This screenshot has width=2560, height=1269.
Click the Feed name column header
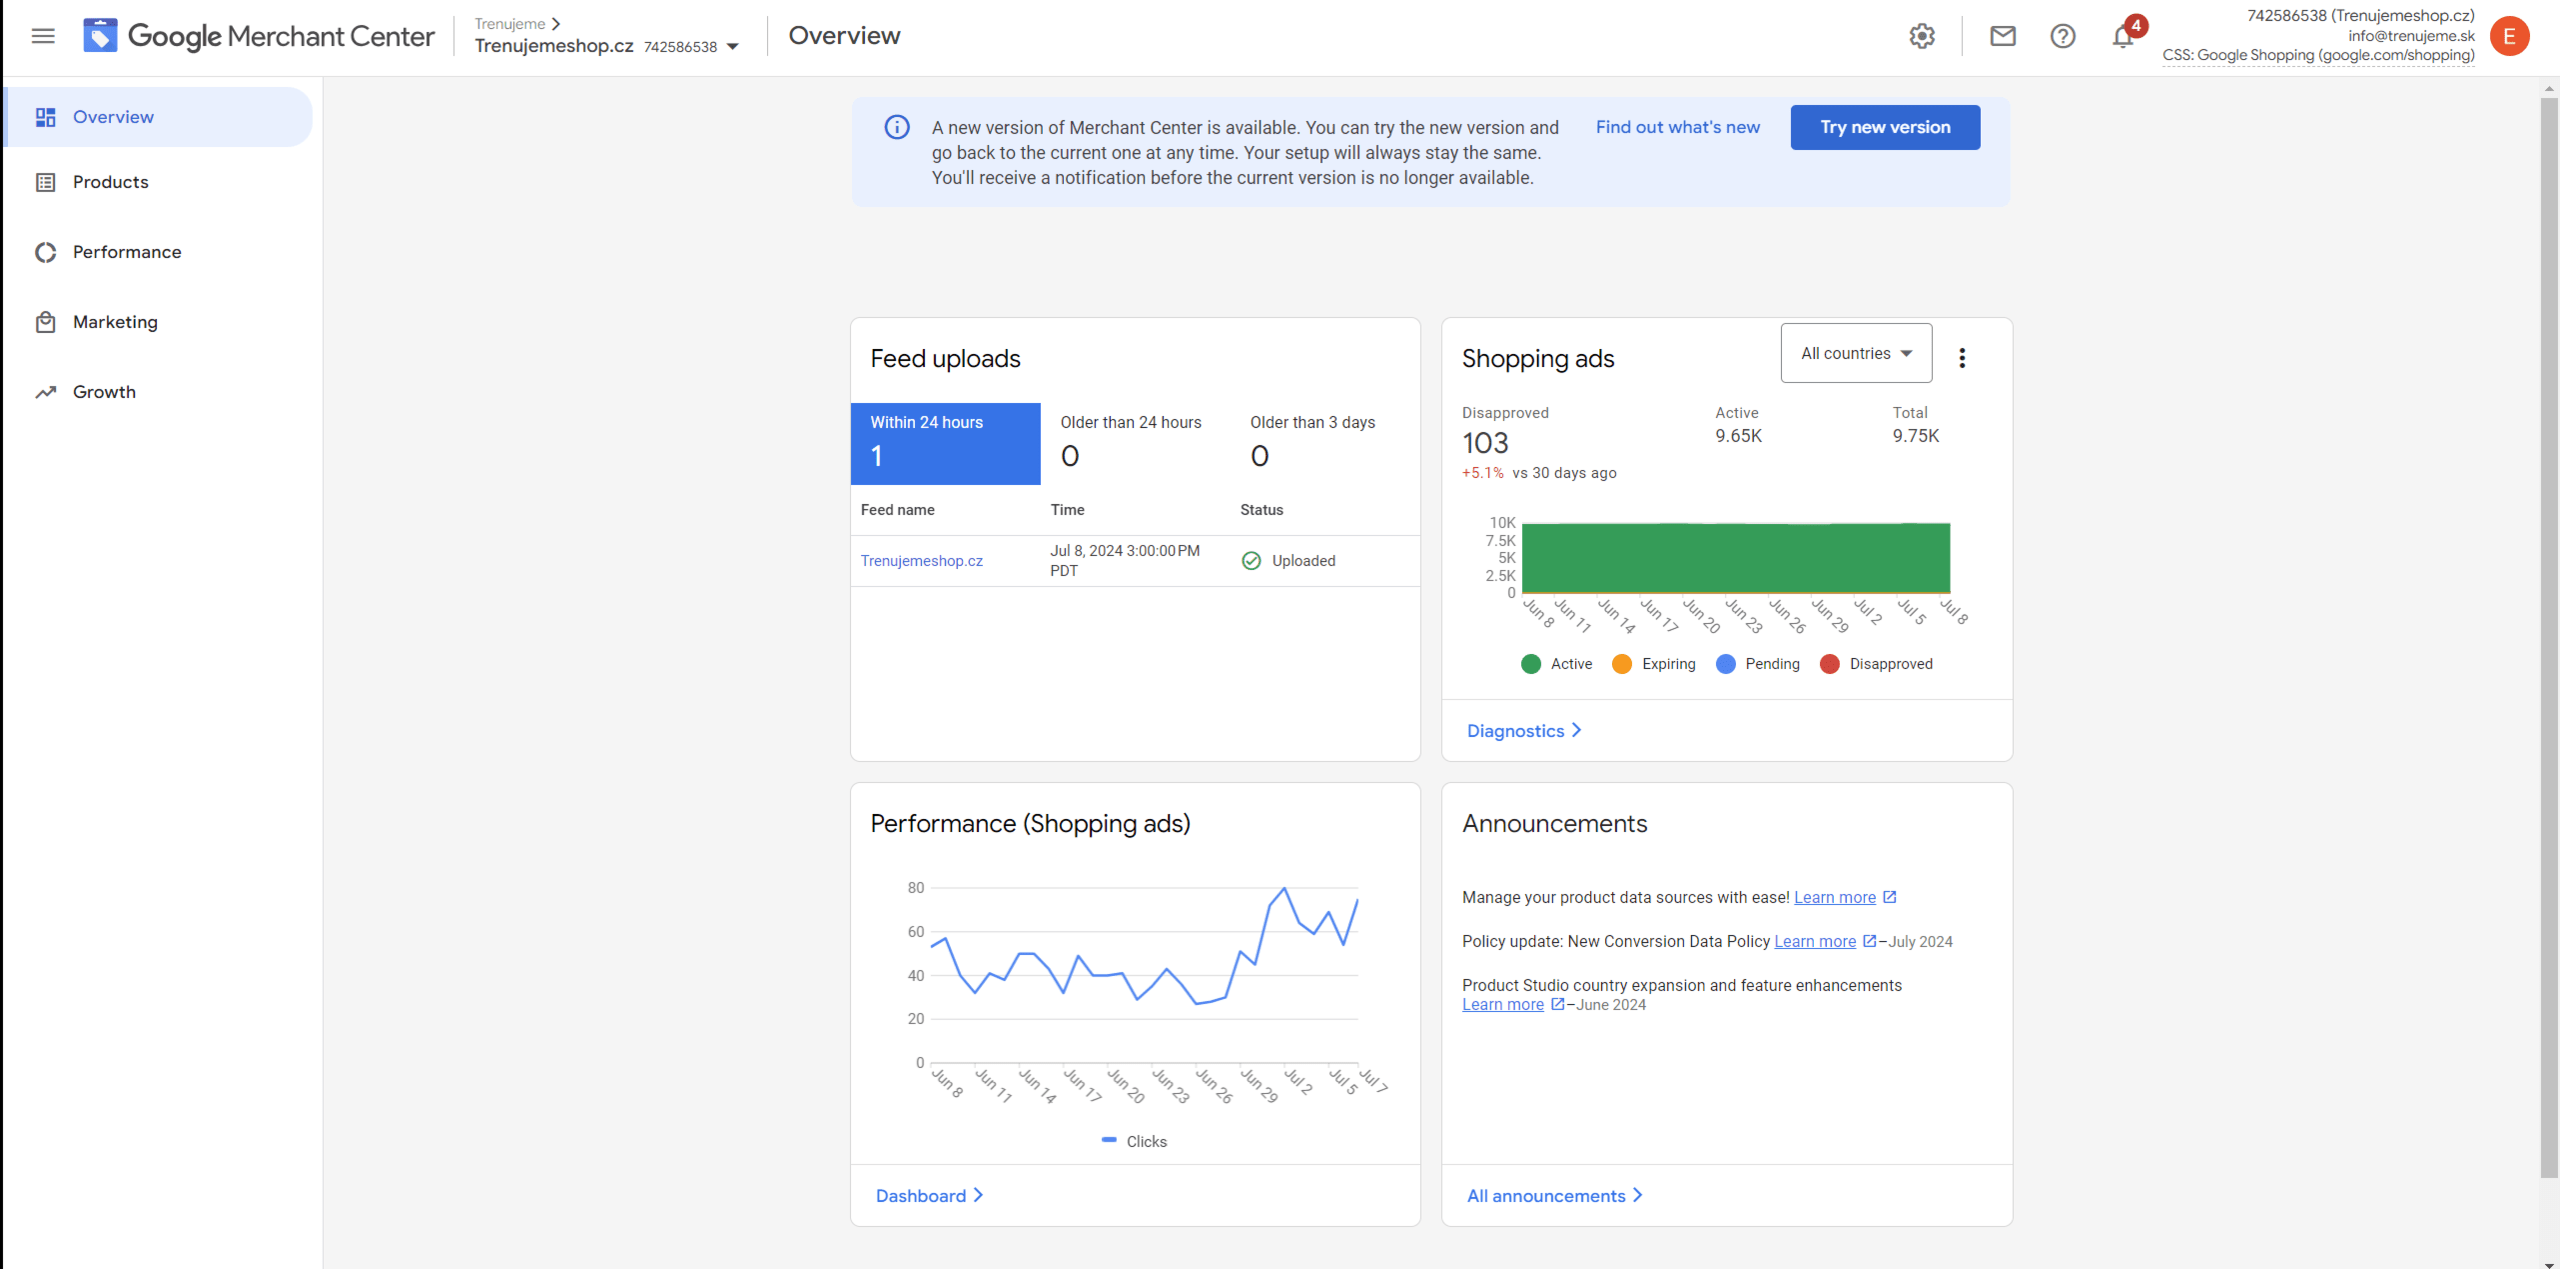click(x=898, y=510)
